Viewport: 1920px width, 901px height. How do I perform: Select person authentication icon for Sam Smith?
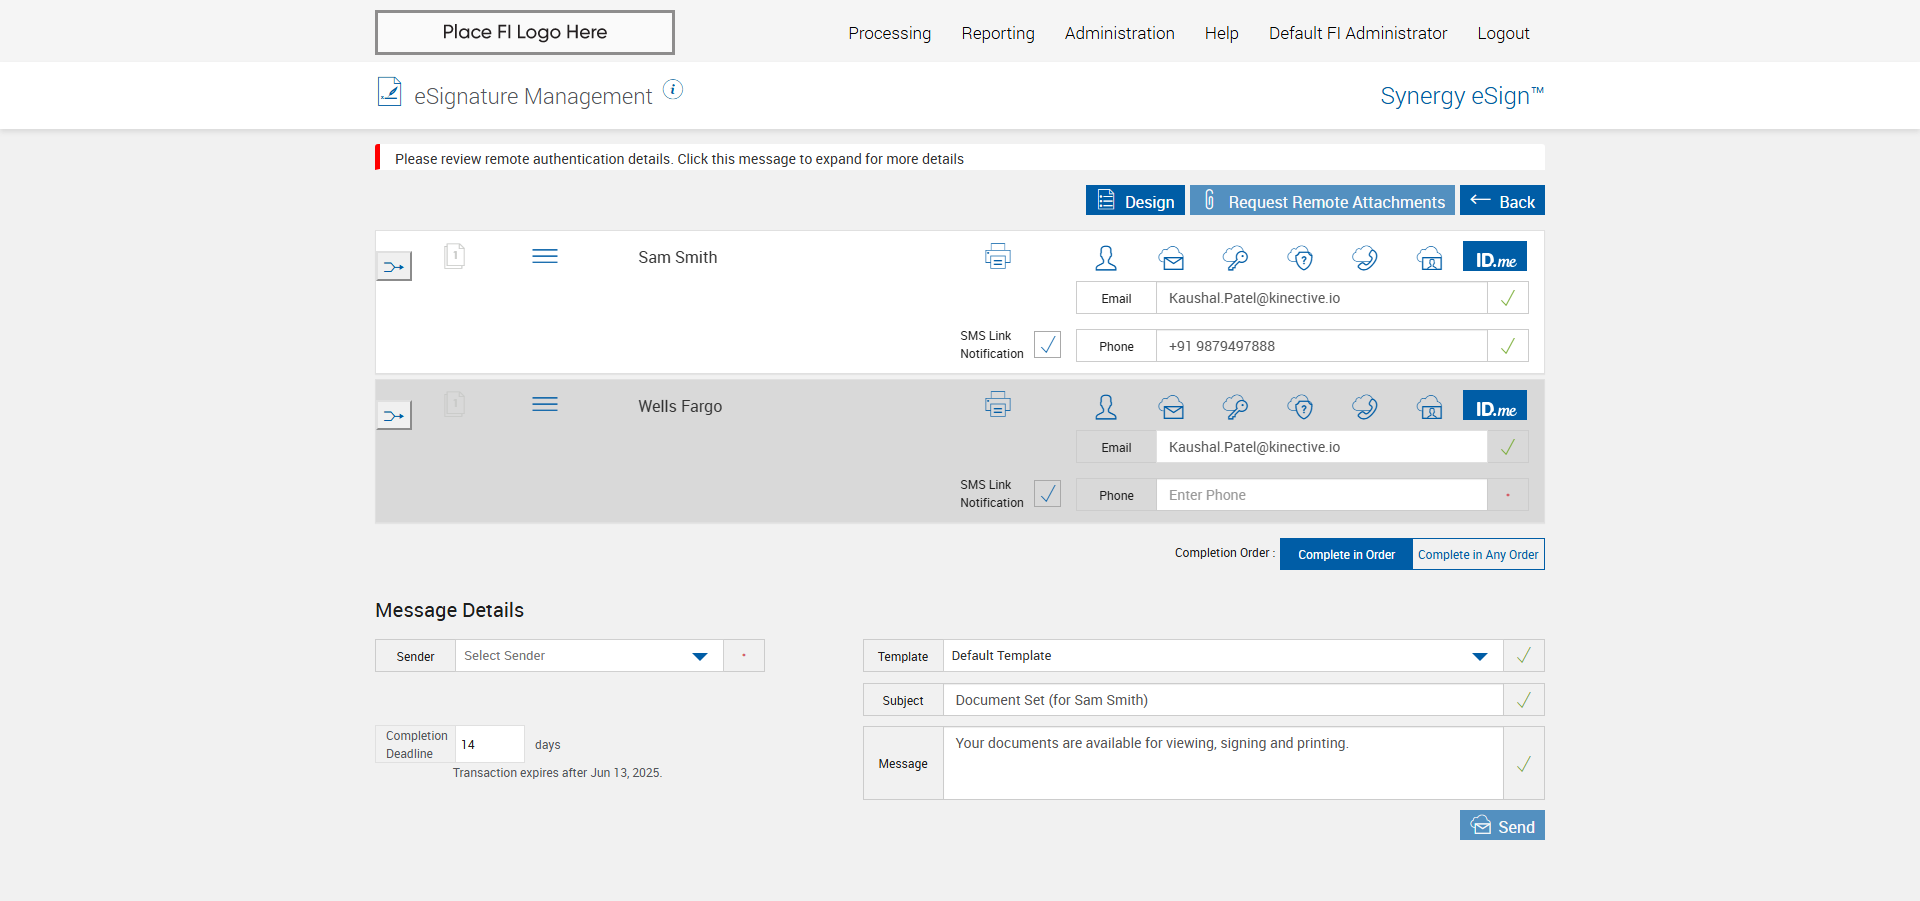pyautogui.click(x=1106, y=258)
